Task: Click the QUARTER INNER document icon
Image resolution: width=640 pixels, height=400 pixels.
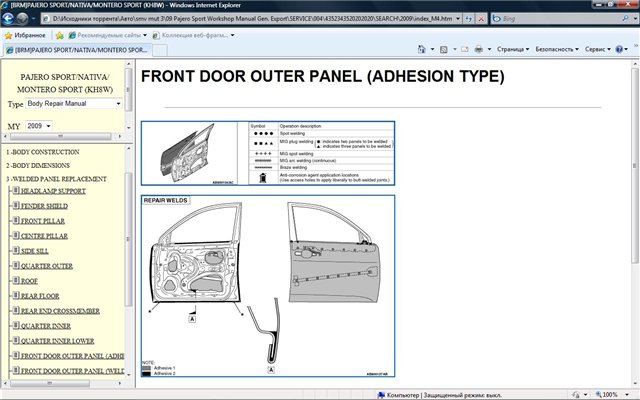Action: click(16, 325)
